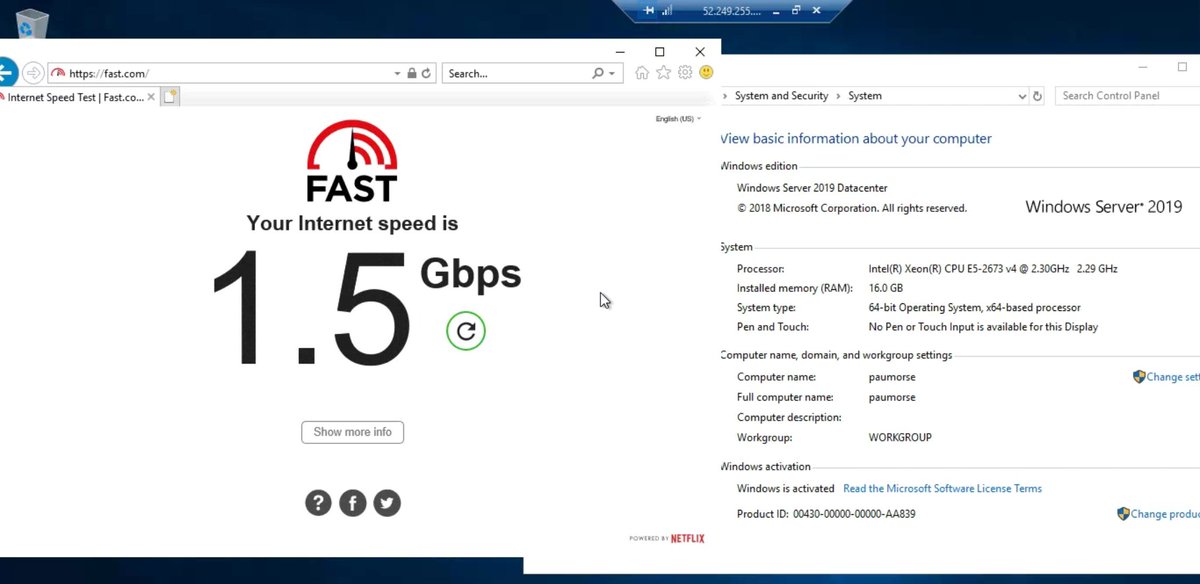
Task: Click the View basic information heading
Action: point(856,139)
